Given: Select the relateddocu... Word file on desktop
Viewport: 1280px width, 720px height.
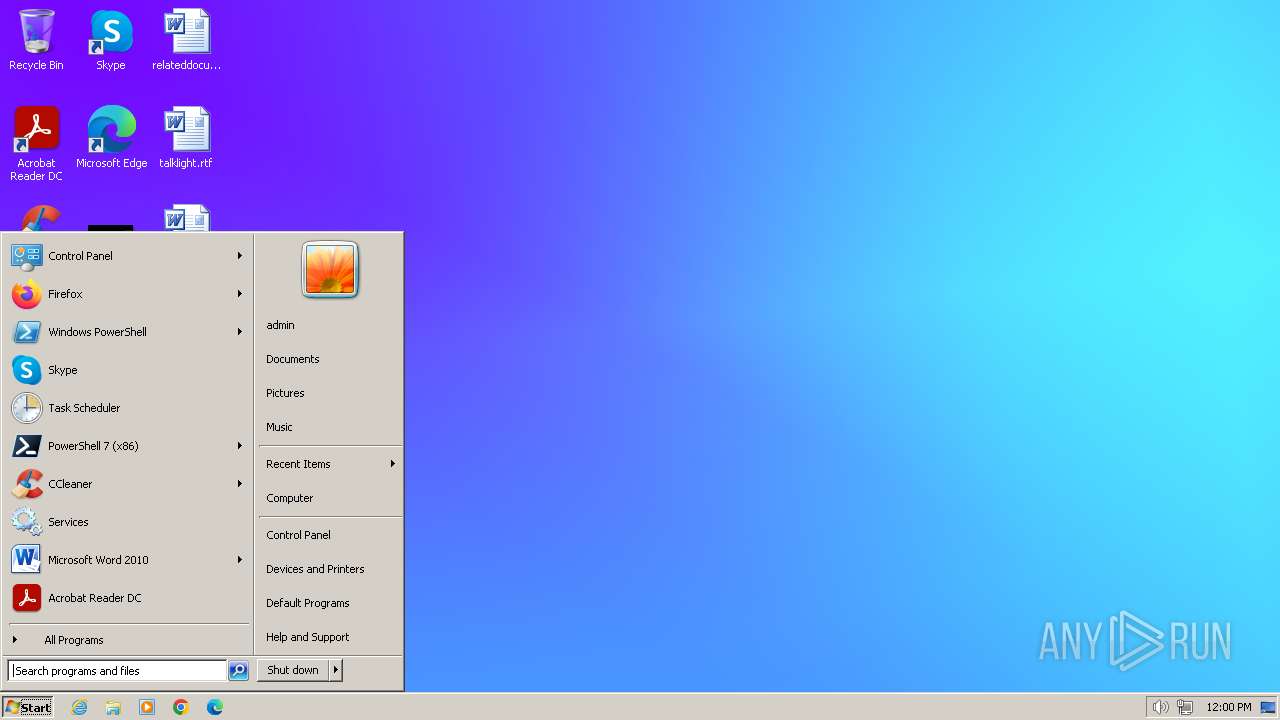Looking at the screenshot, I should 186,40.
